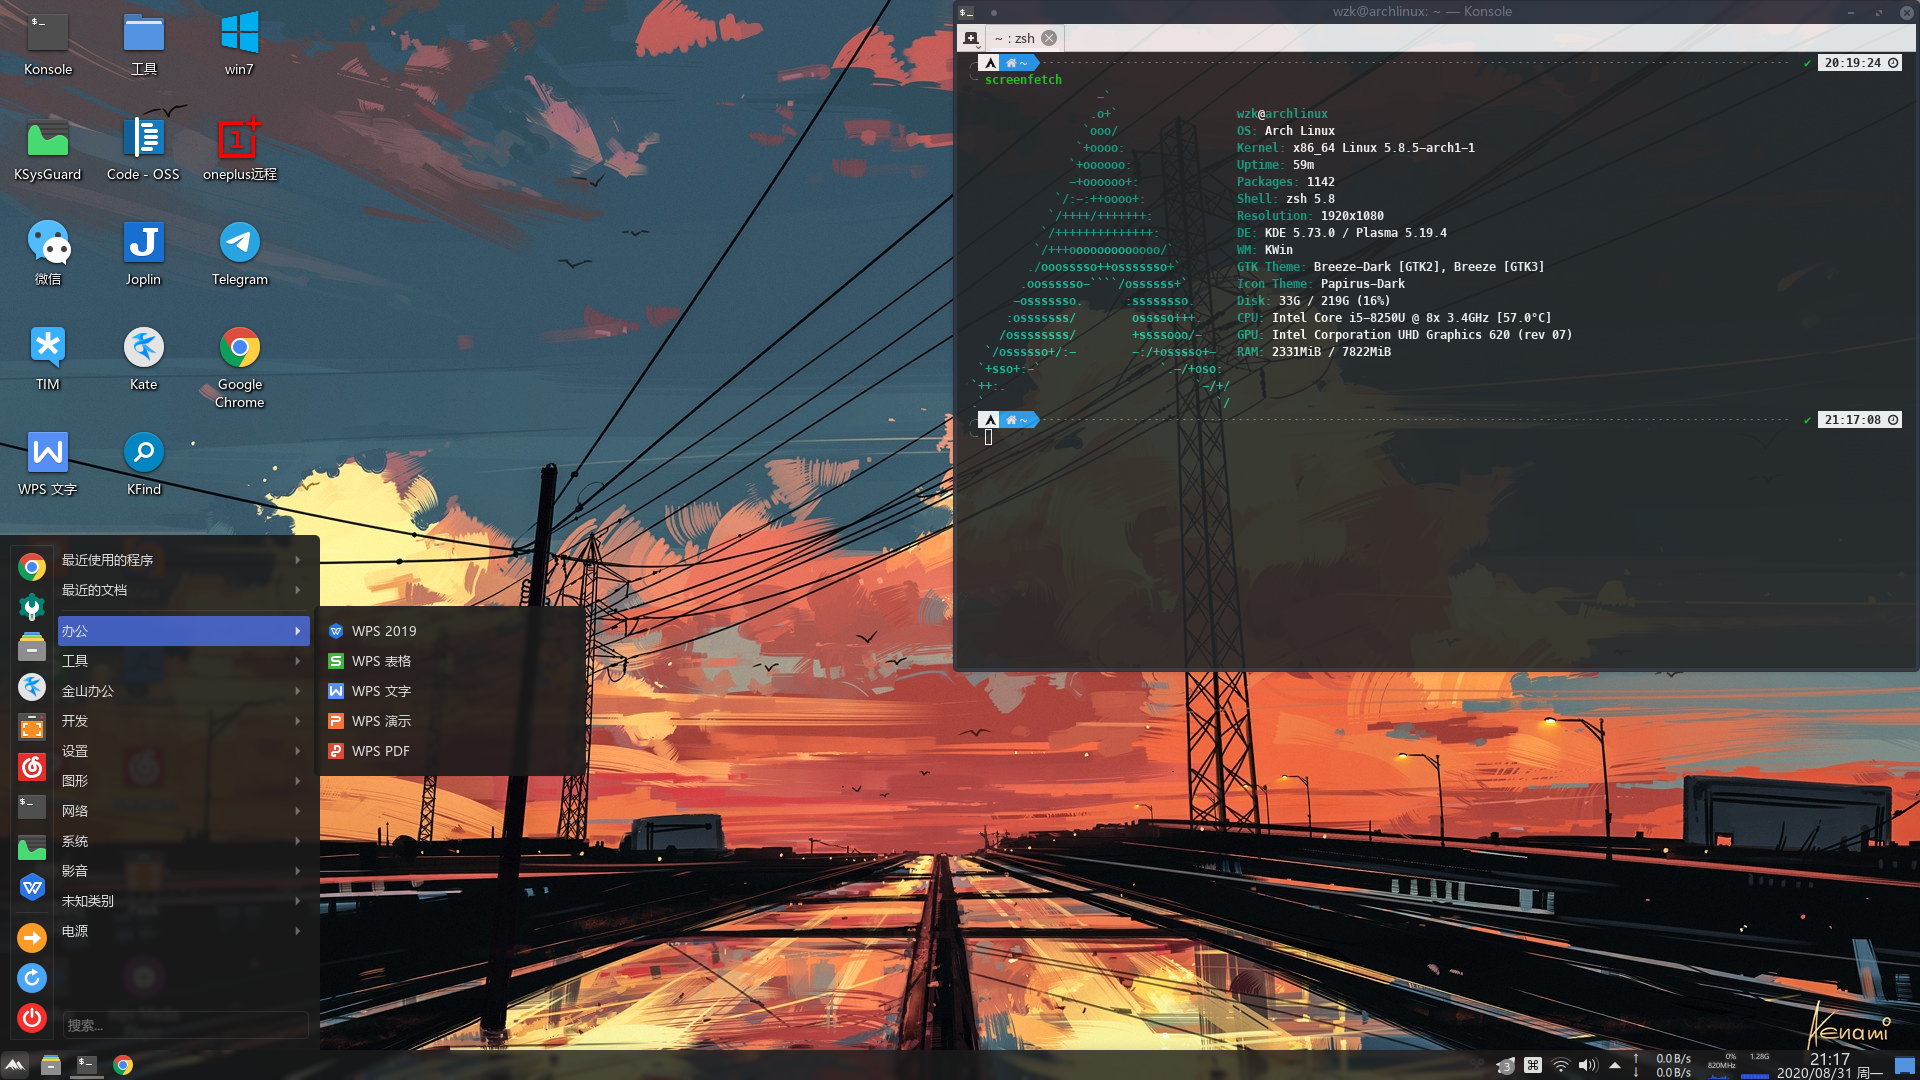This screenshot has height=1080, width=1920.
Task: Click the show desktop button on panel
Action: coord(1905,1066)
